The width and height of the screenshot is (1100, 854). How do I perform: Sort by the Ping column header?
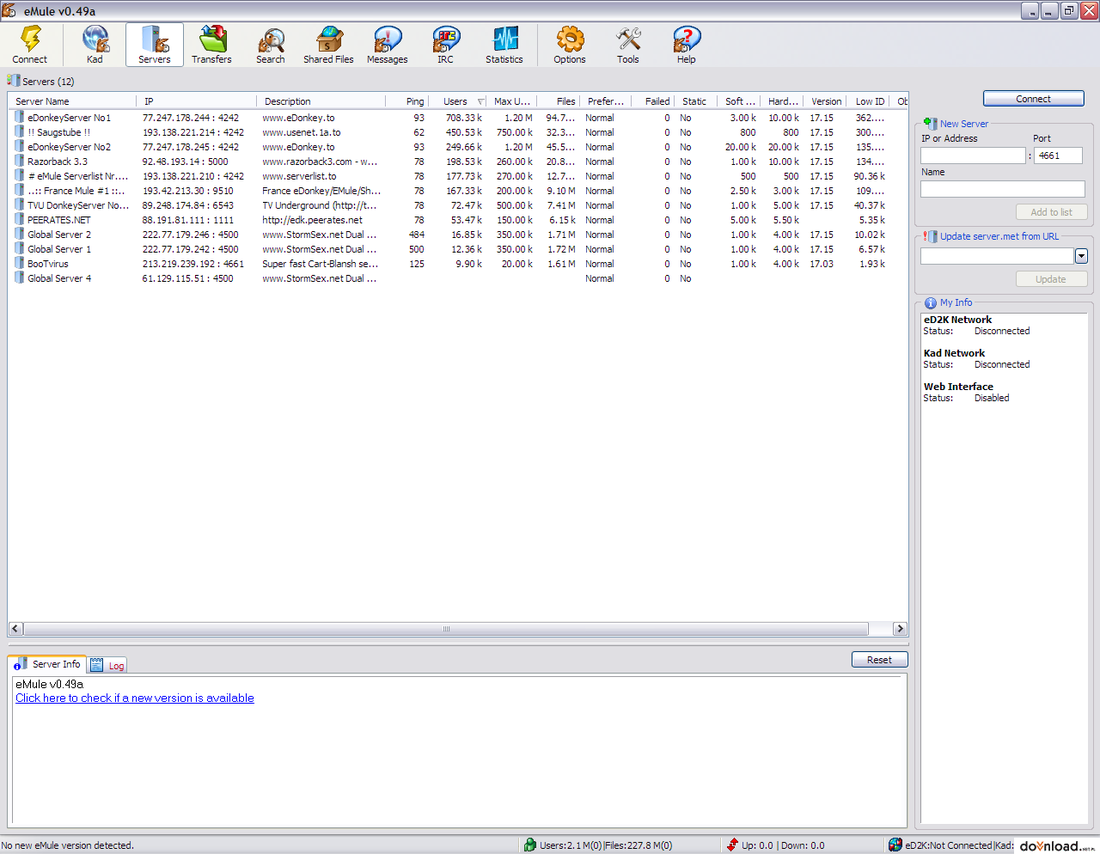coord(408,101)
